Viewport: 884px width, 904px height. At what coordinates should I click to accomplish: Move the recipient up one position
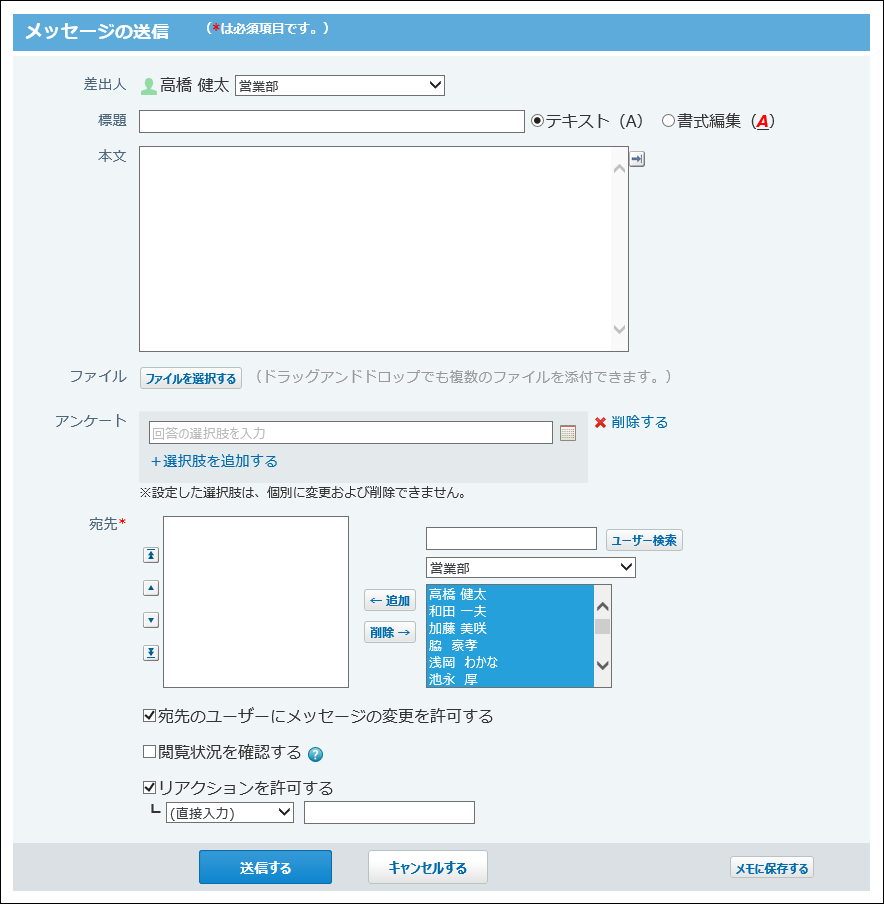[x=151, y=587]
